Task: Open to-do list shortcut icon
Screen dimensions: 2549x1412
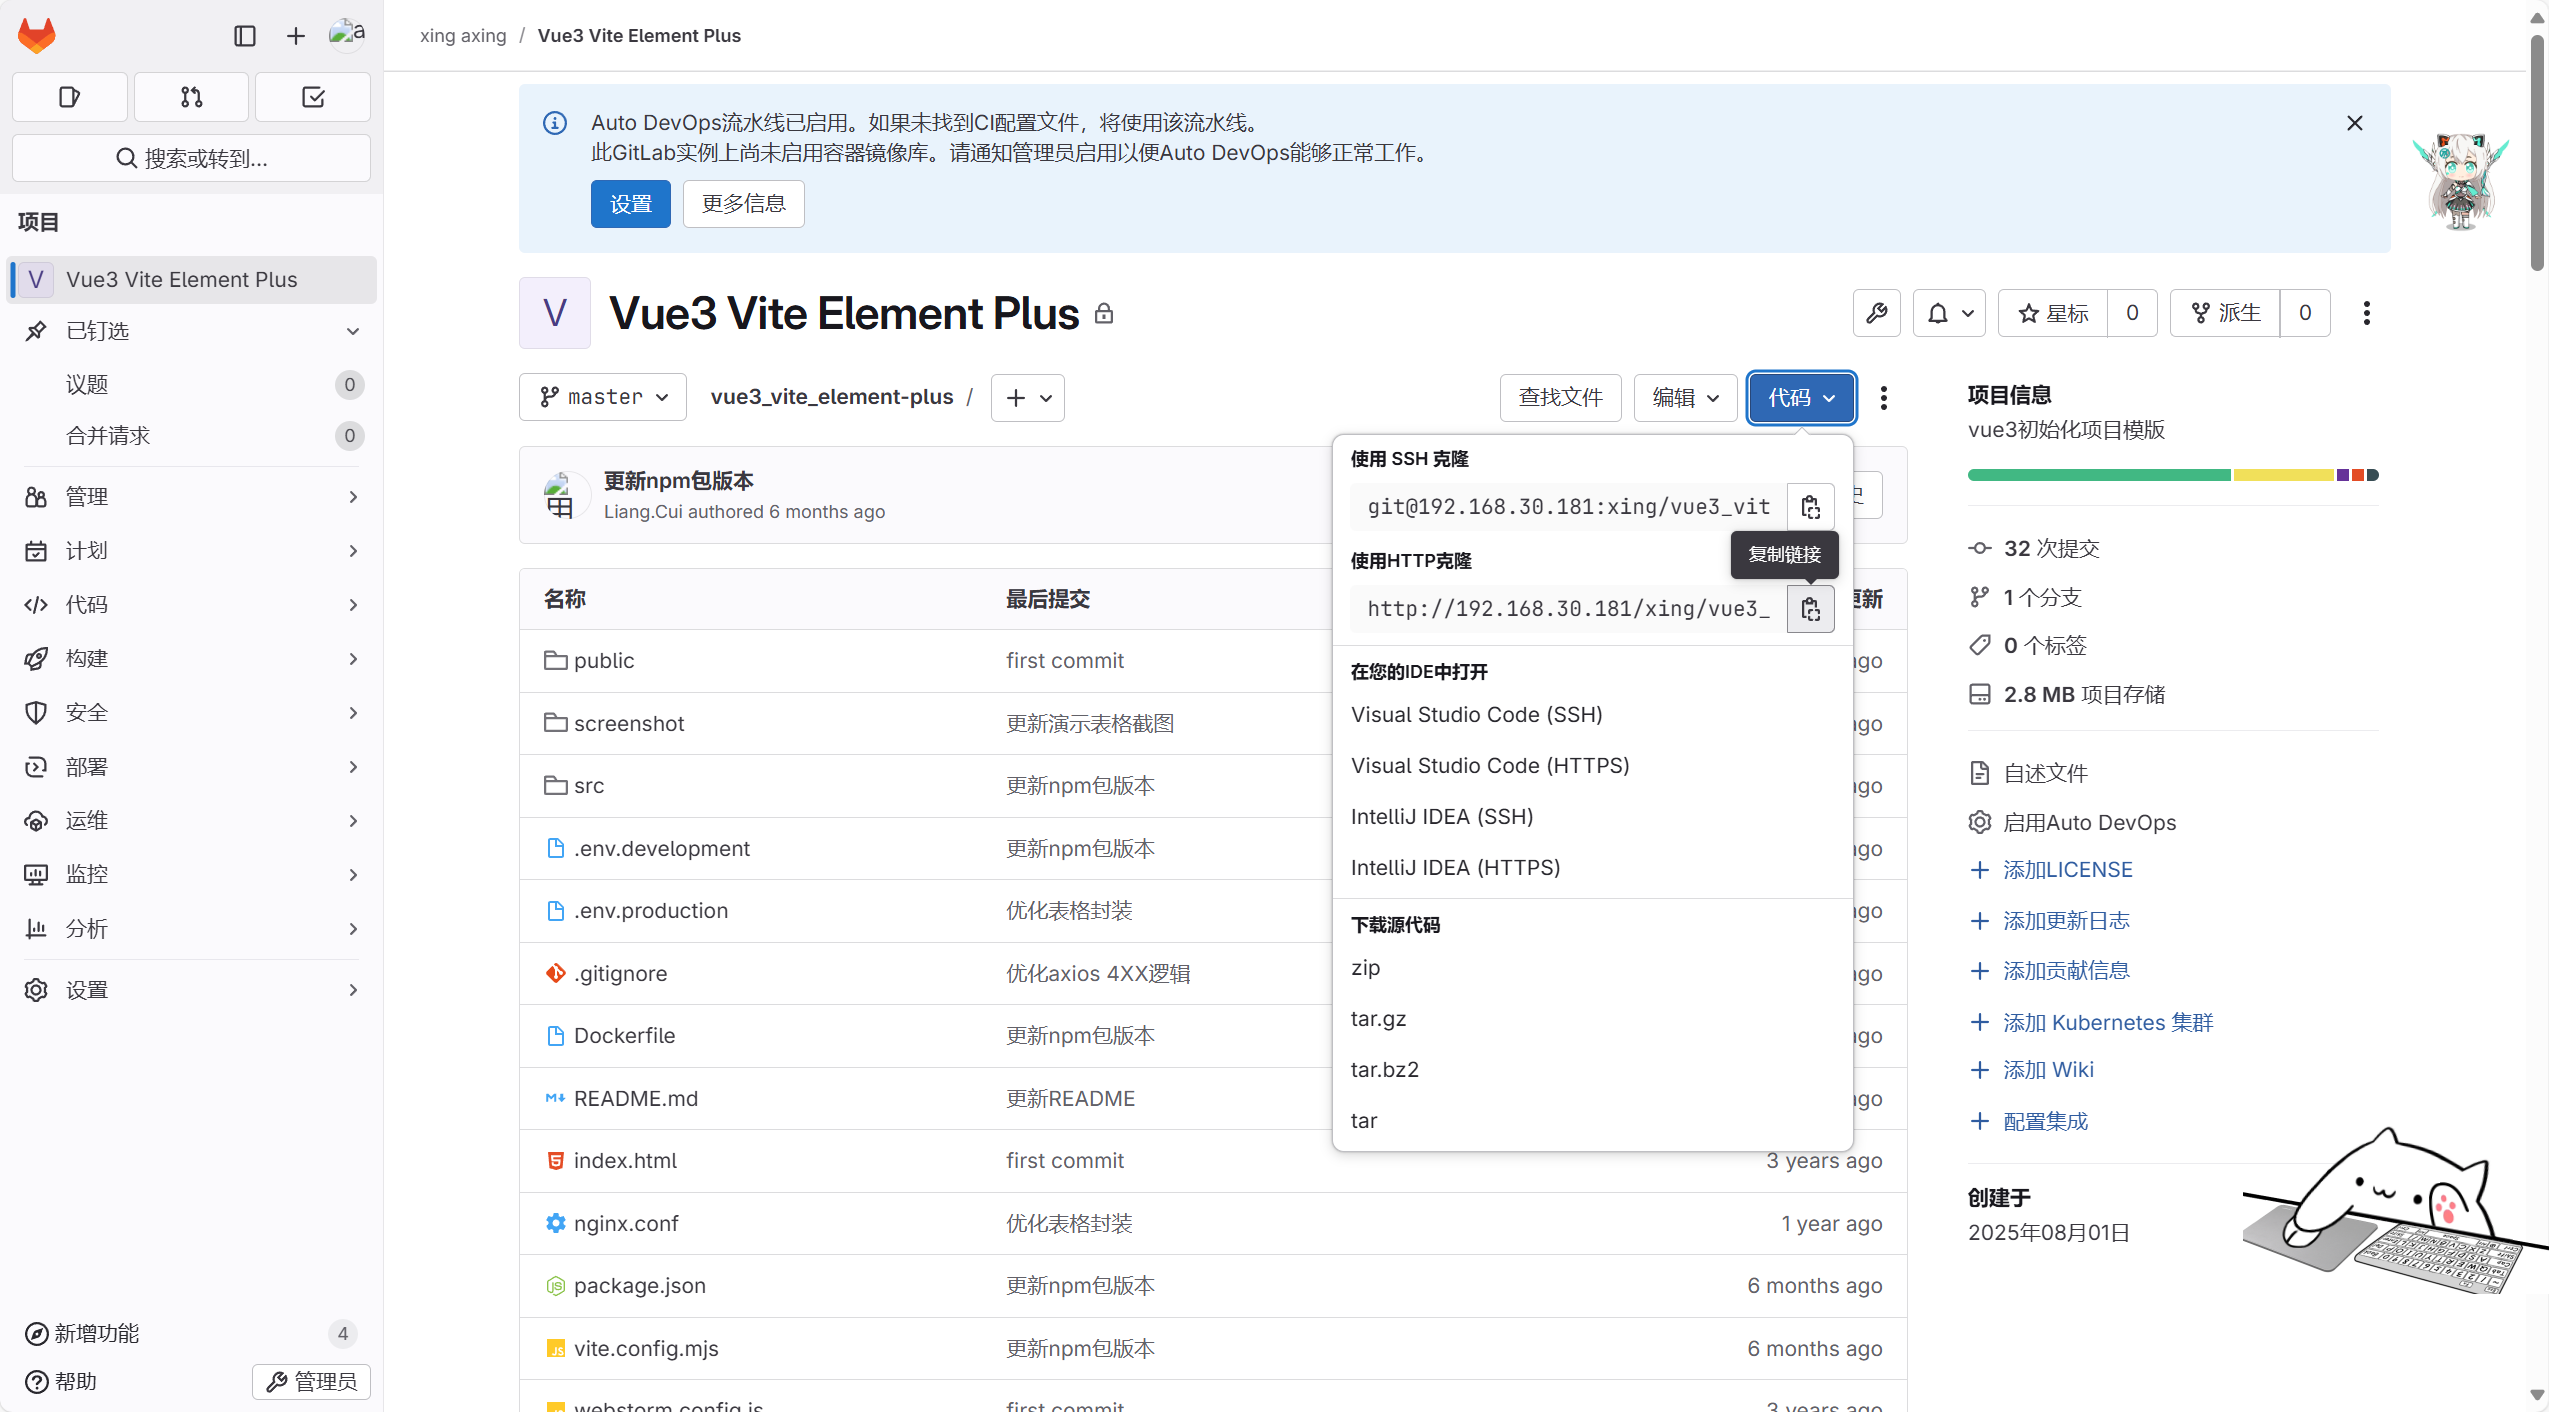Action: [313, 97]
